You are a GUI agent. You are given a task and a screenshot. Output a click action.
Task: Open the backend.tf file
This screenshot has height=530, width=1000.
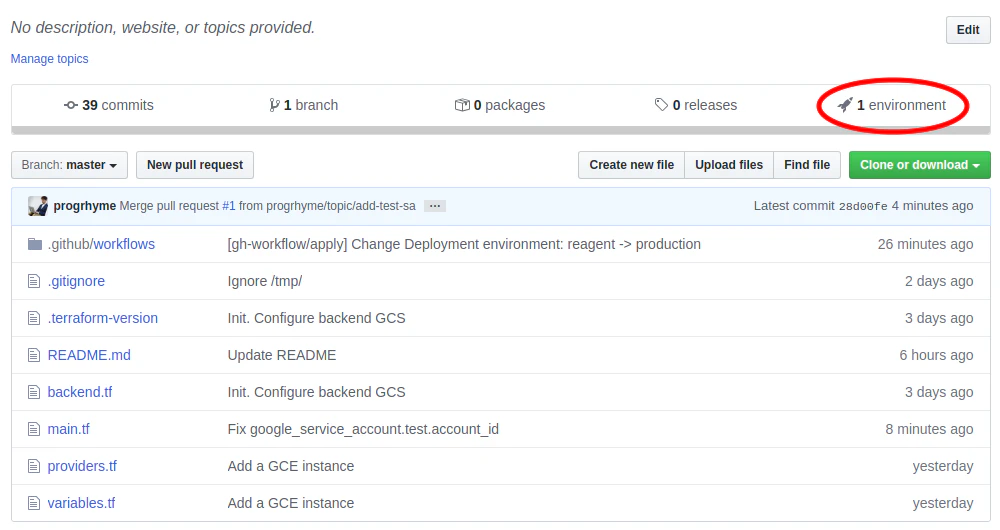click(80, 392)
